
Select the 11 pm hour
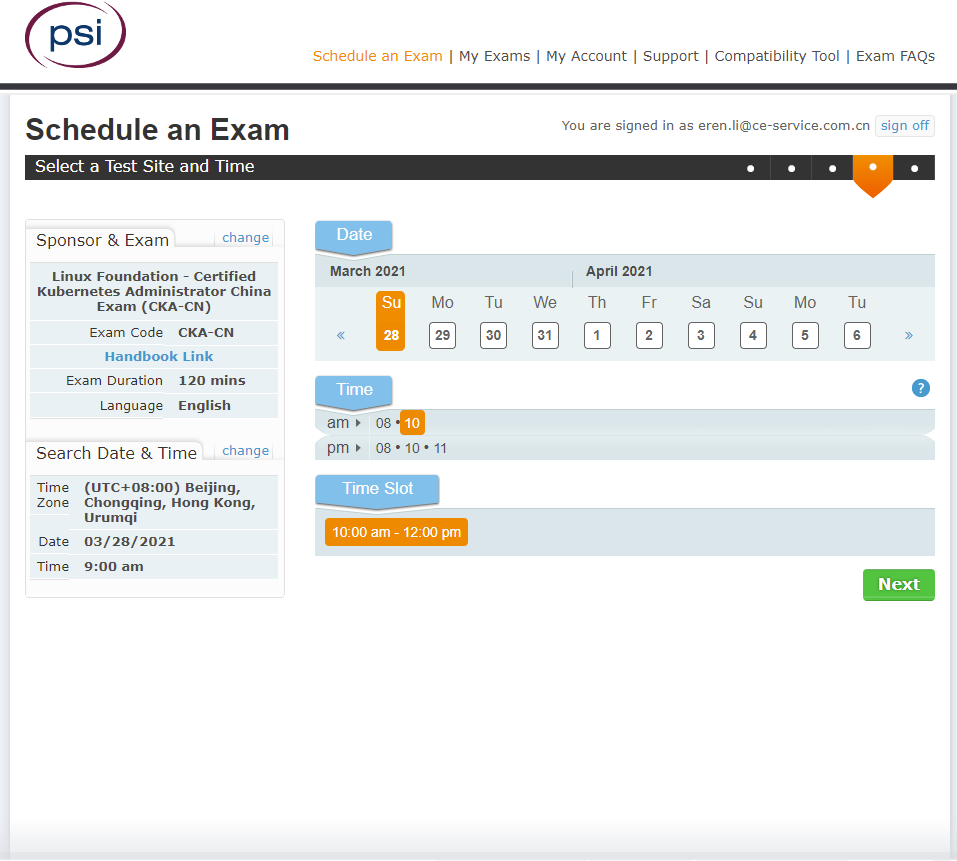point(440,449)
